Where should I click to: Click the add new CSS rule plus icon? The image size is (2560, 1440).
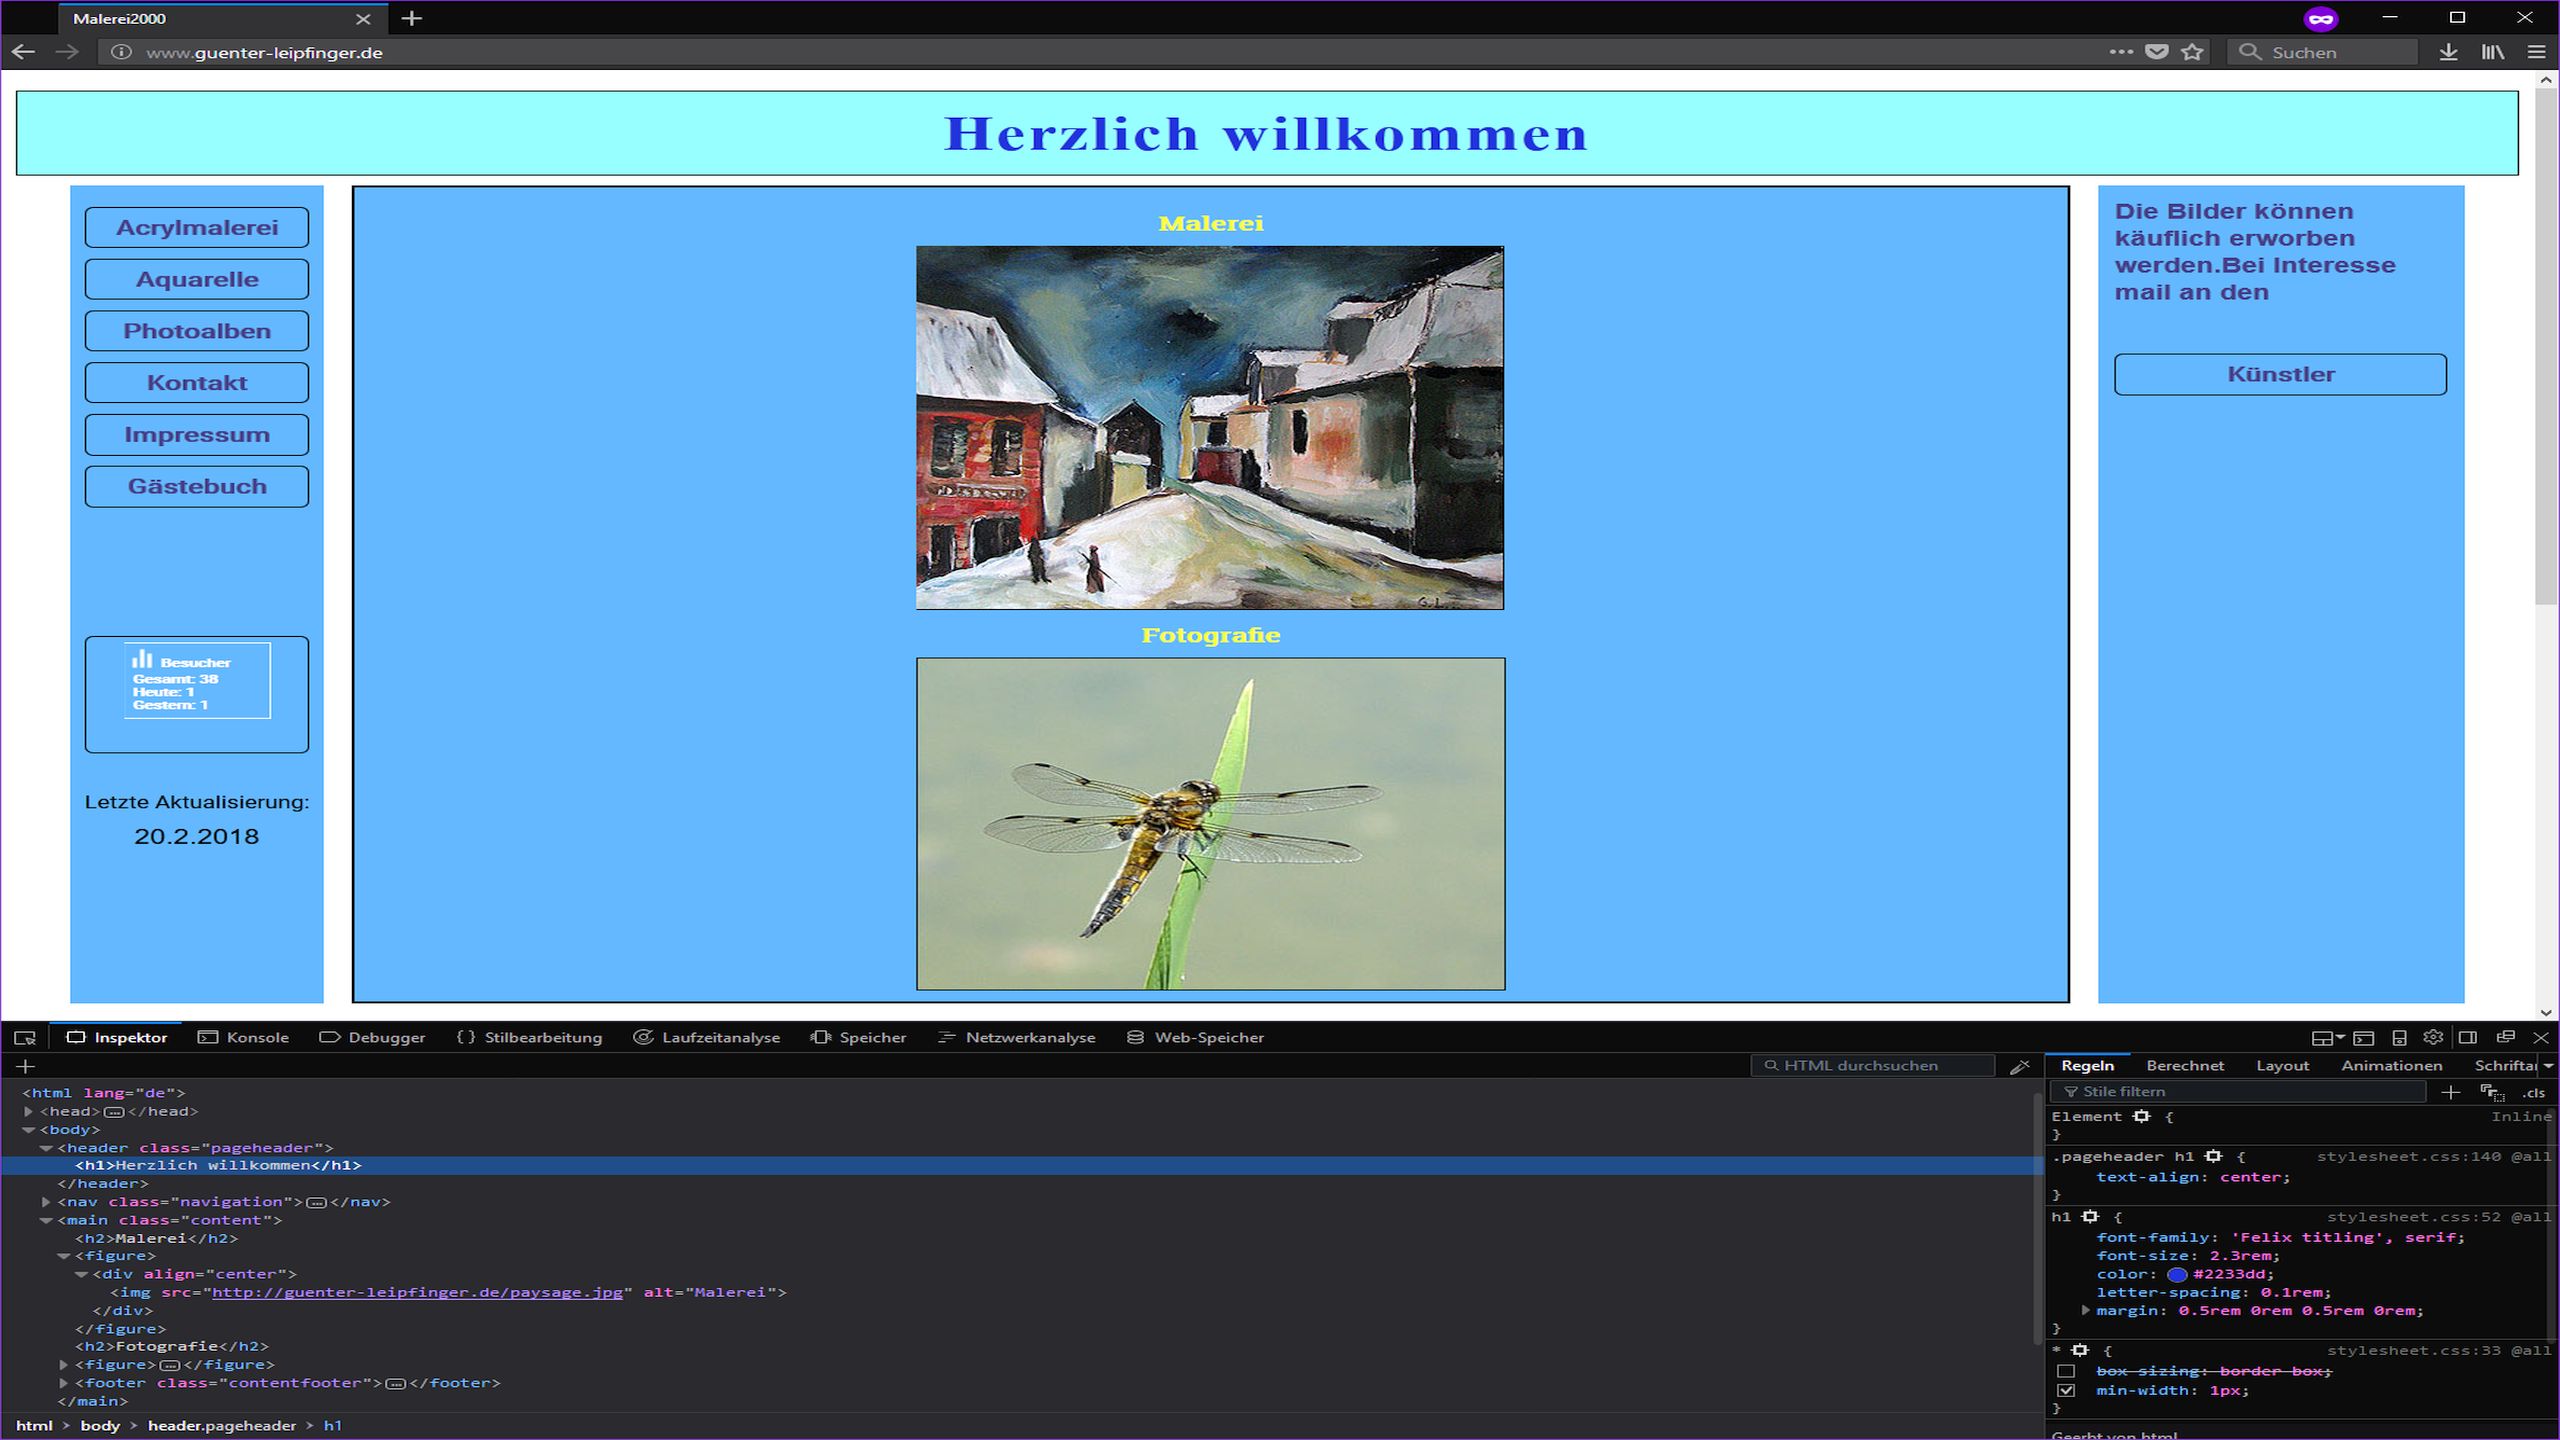pos(2450,1092)
